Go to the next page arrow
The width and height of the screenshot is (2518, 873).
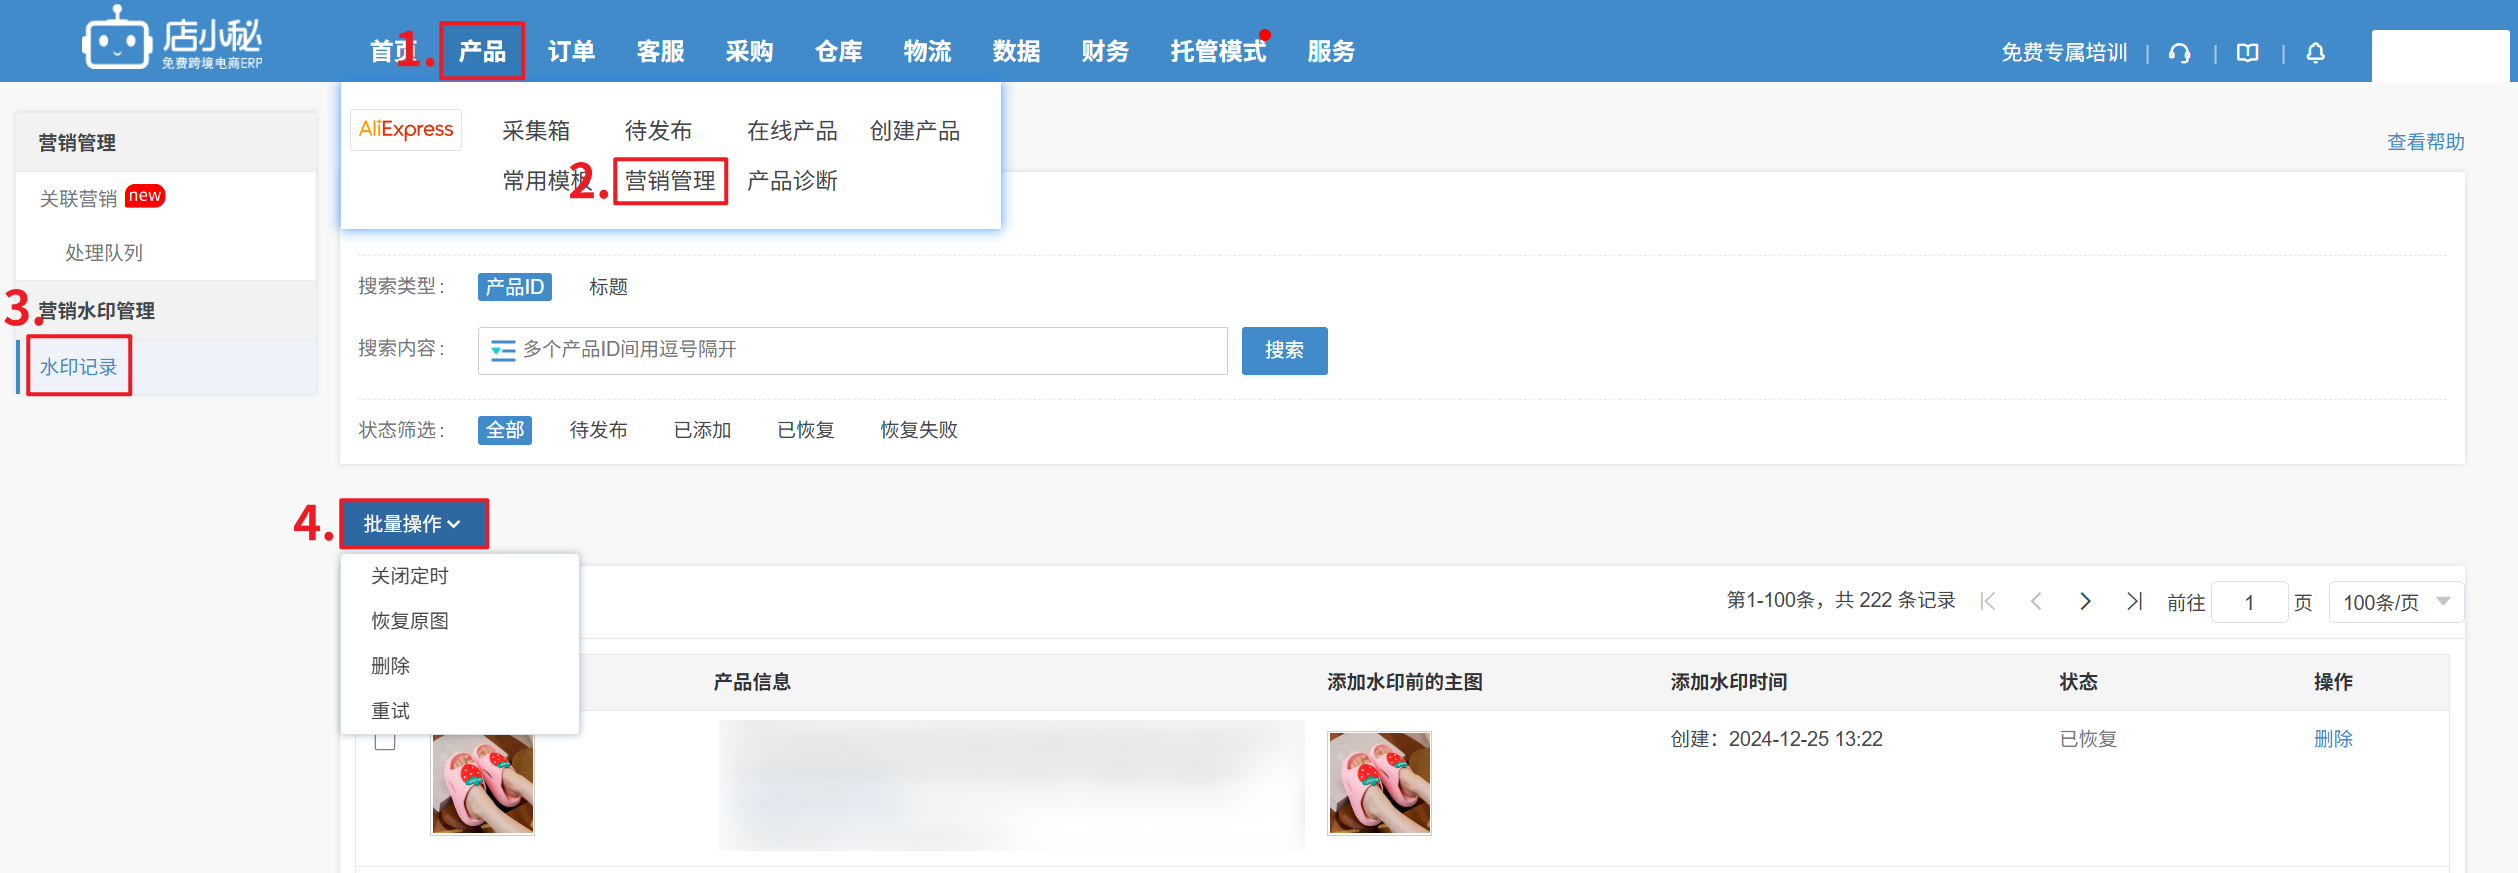2085,601
